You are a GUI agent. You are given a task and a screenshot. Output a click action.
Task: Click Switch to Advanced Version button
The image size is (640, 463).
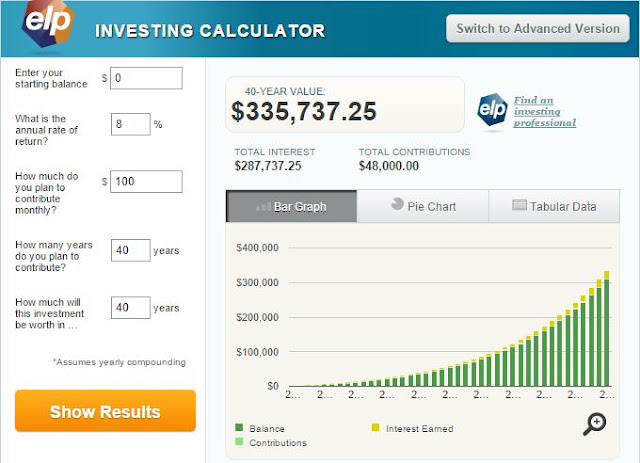[538, 29]
